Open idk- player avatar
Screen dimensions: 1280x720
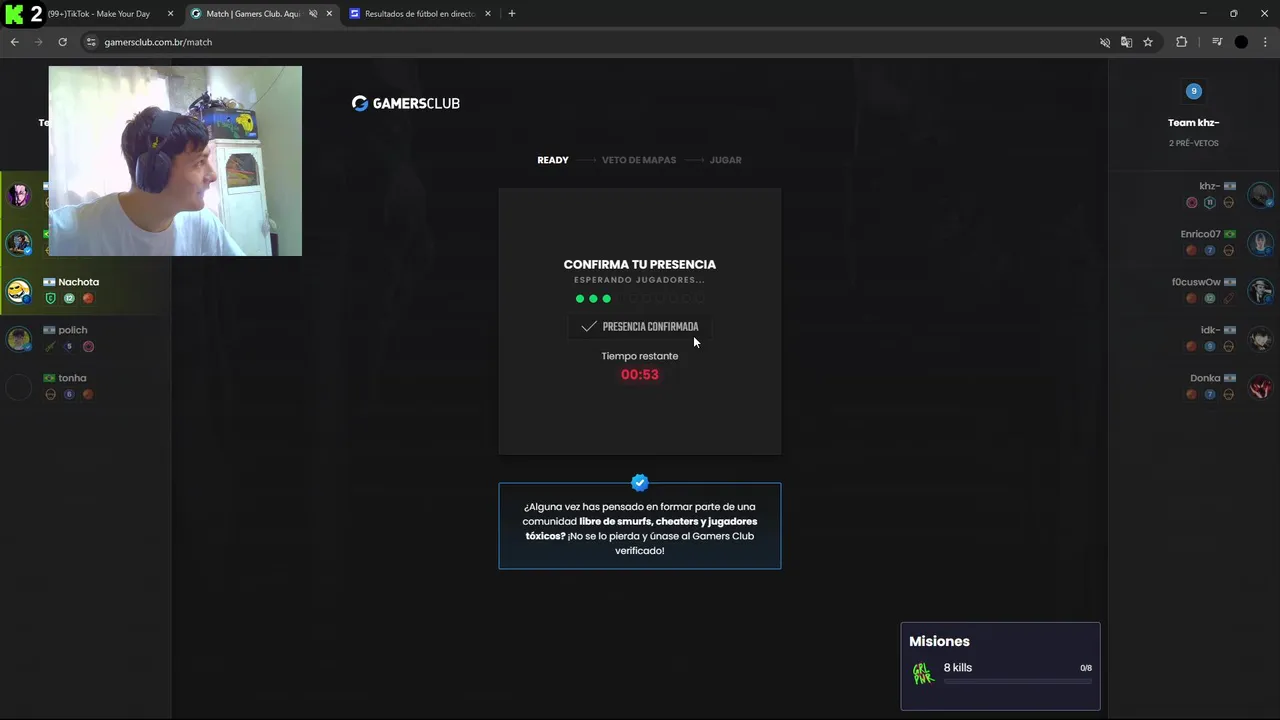point(1260,338)
